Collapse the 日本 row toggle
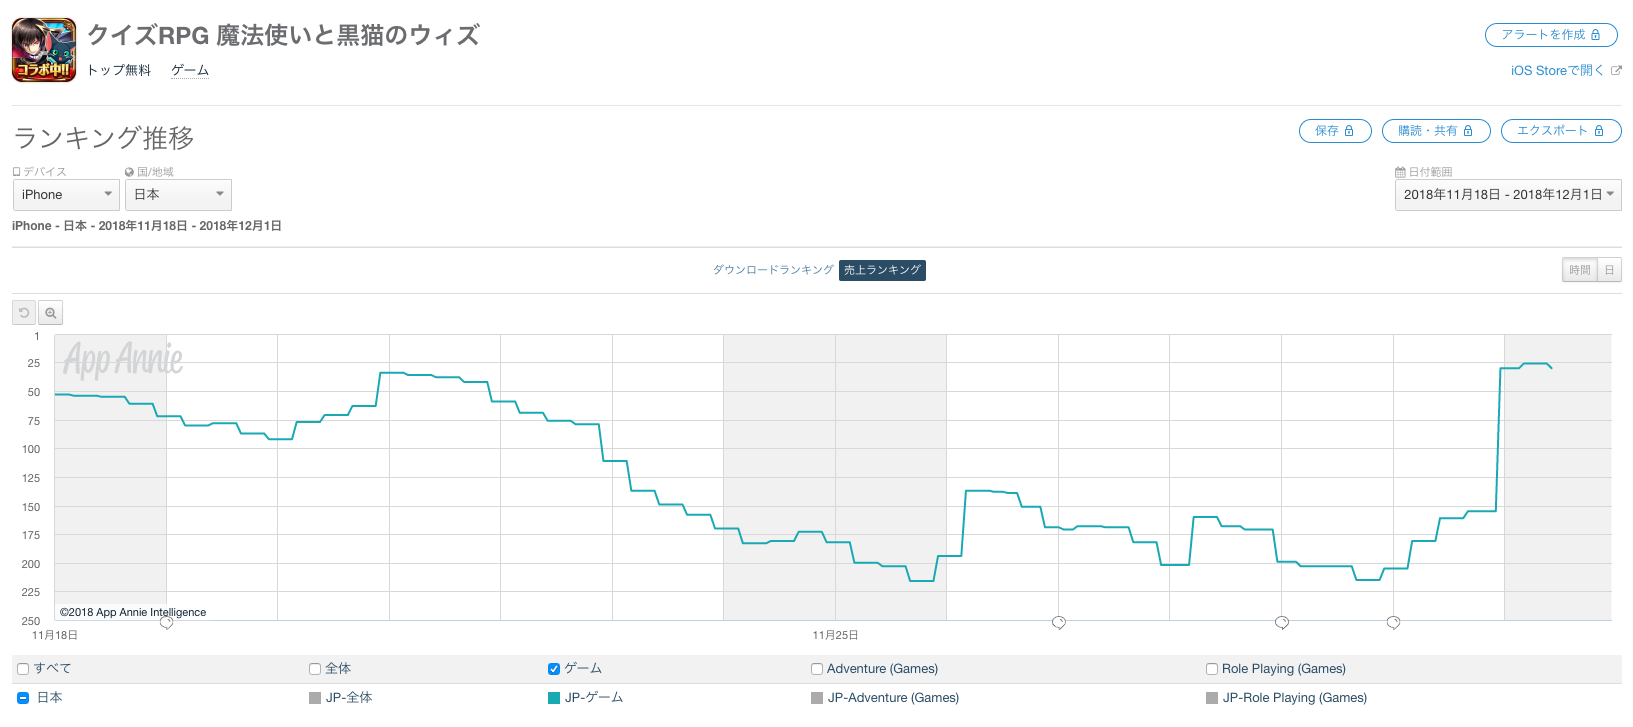 tap(23, 698)
